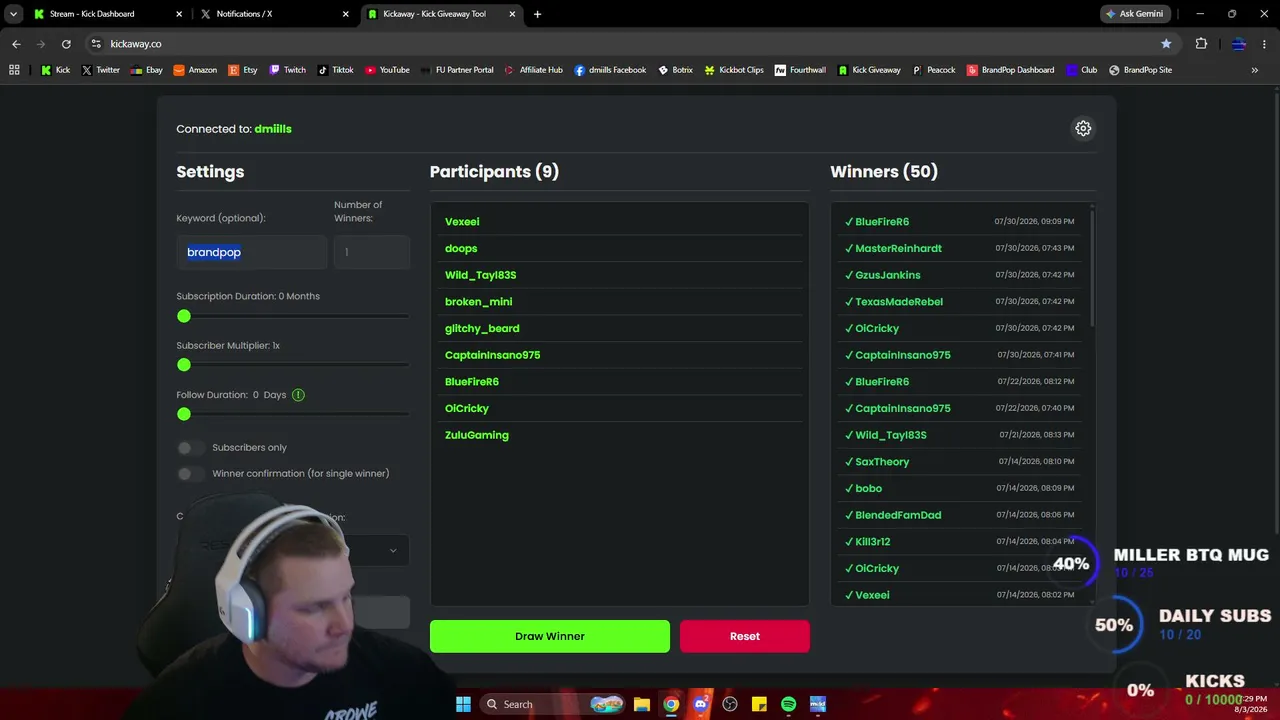Reload the kickaway.co page

(x=66, y=44)
